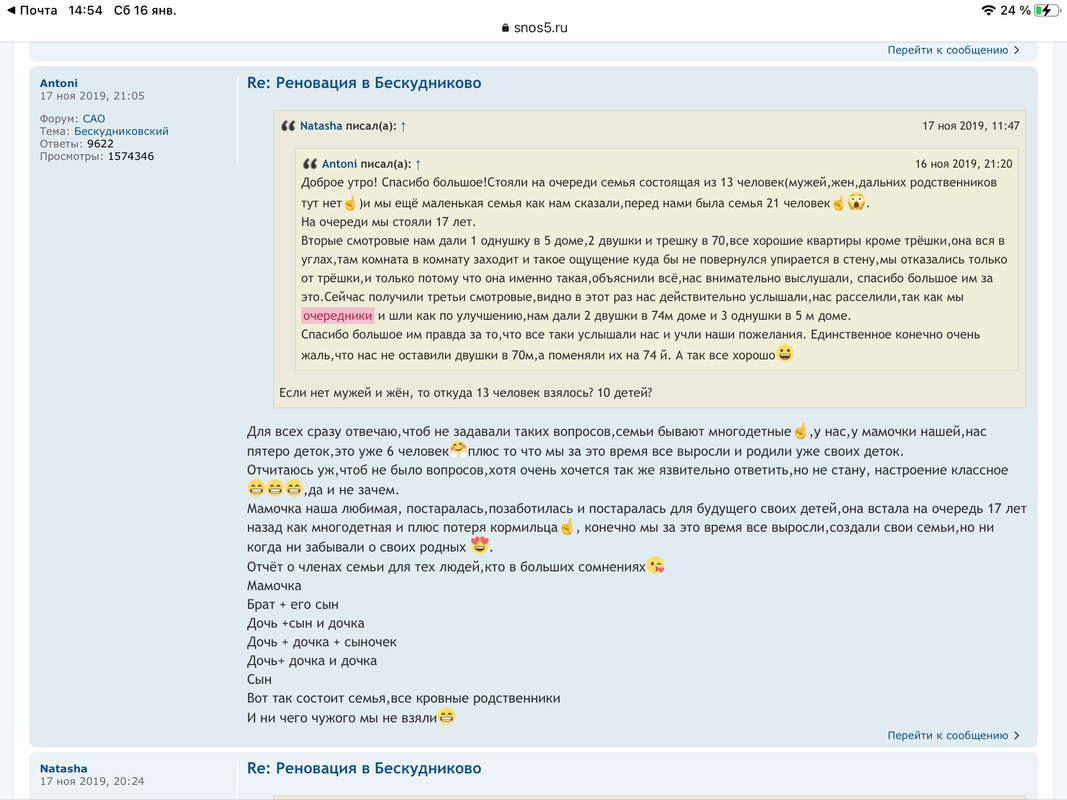Open Natasha's profile in the quote header
Viewport: 1067px width, 800px height.
pyautogui.click(x=321, y=126)
